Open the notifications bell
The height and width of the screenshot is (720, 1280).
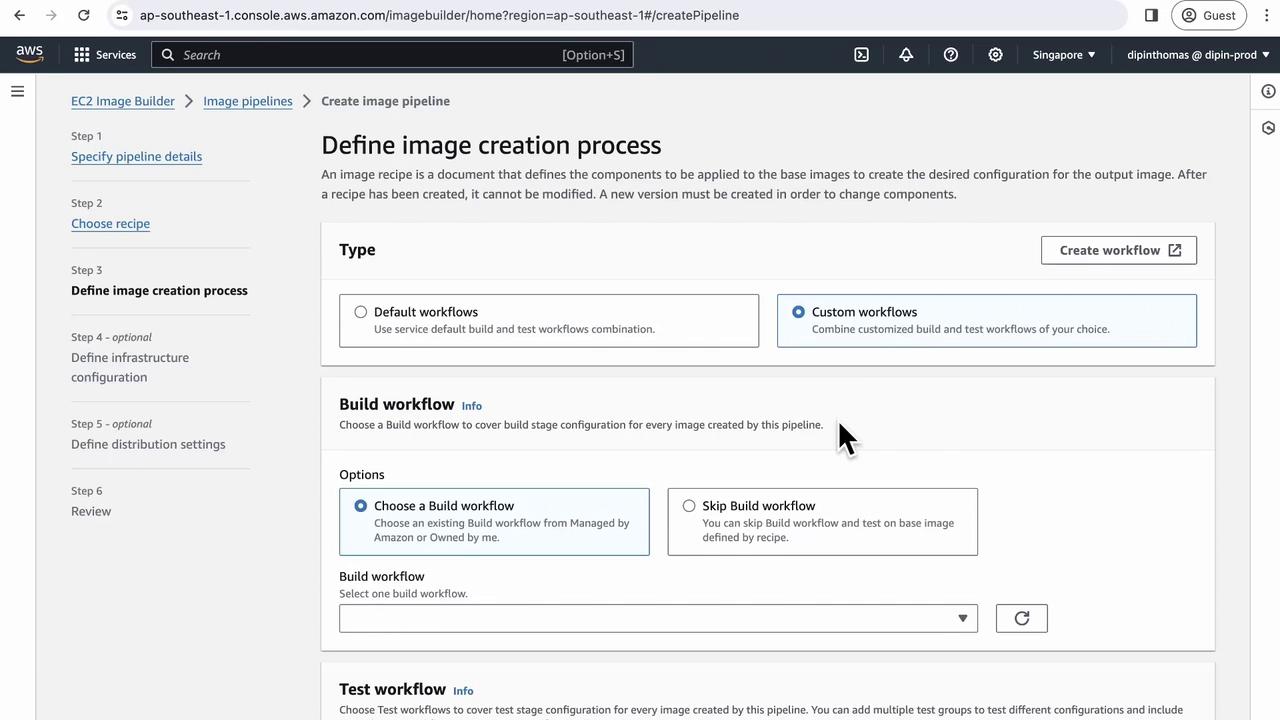pos(906,55)
